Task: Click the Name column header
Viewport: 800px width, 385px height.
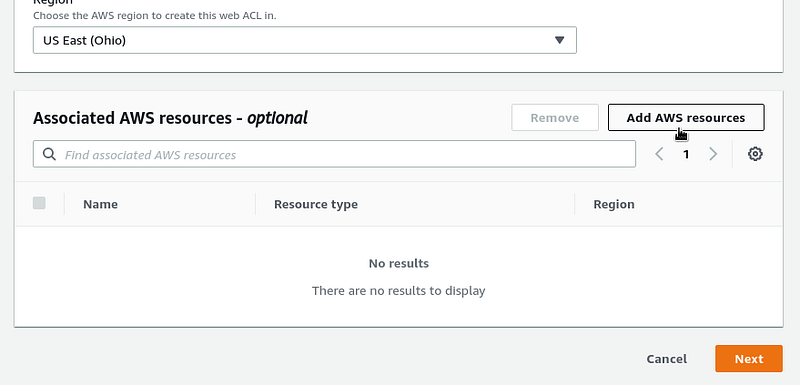Action: (x=101, y=204)
